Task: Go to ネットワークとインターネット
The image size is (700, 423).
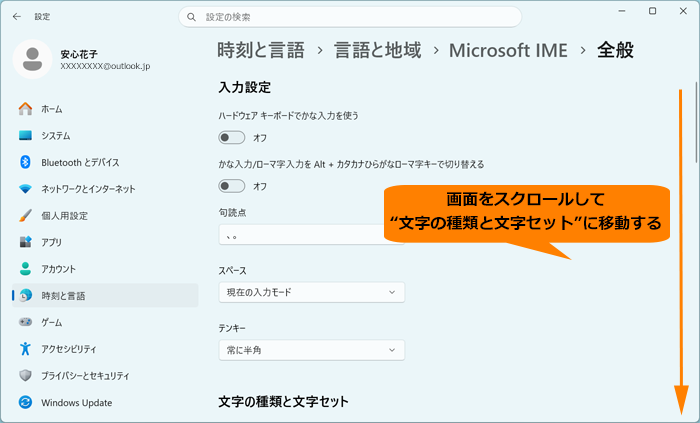Action: click(x=105, y=189)
